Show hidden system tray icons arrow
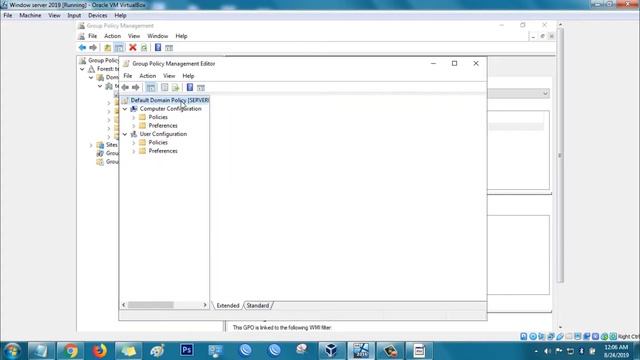This screenshot has height=360, width=640. (536, 351)
